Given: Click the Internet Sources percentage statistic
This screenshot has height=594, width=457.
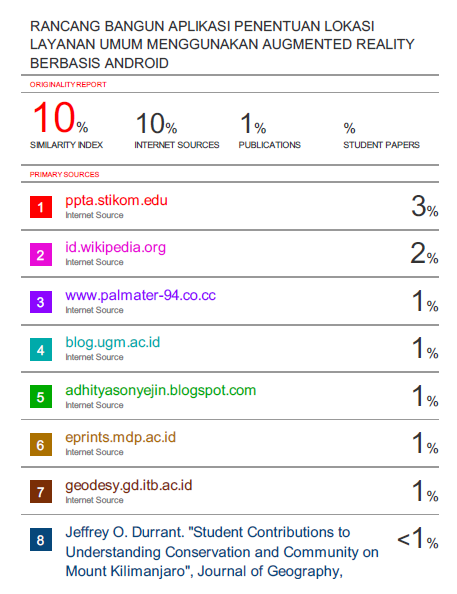Looking at the screenshot, I should [x=156, y=123].
